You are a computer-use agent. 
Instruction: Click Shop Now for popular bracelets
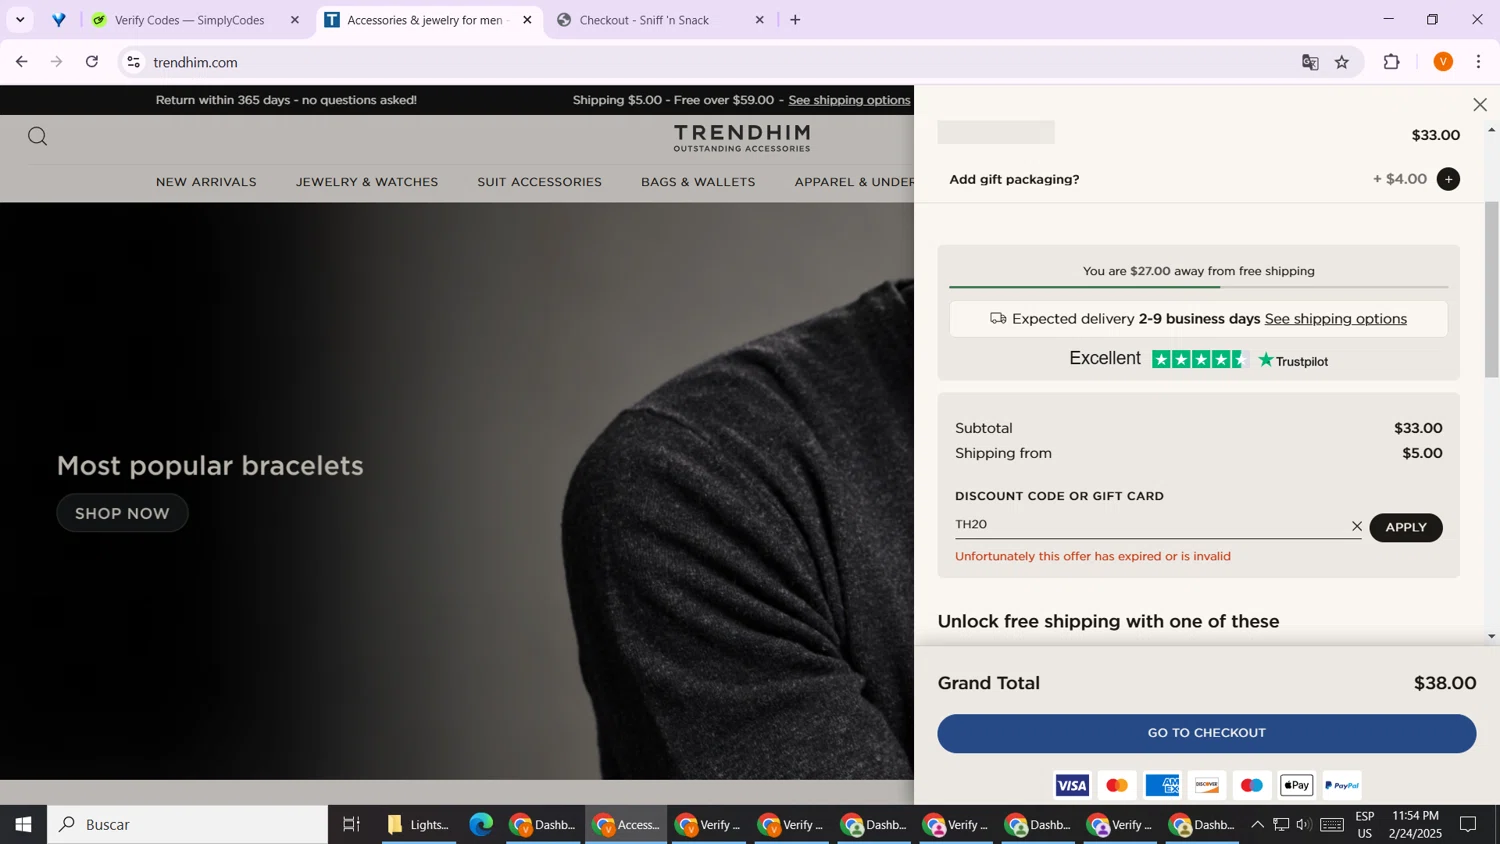click(122, 513)
